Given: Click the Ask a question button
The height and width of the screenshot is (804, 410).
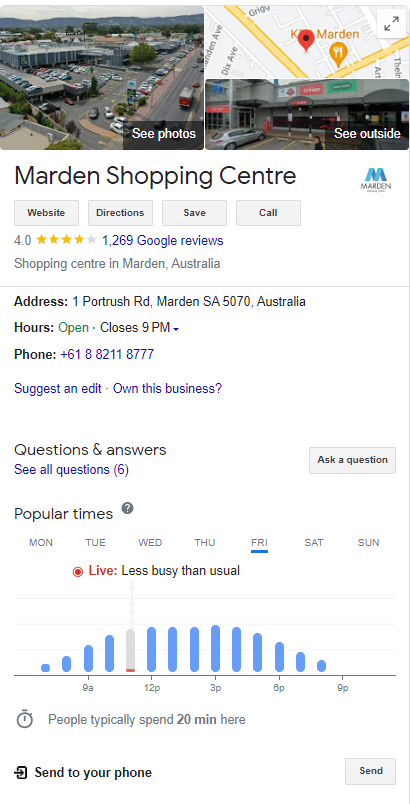Looking at the screenshot, I should 353,460.
